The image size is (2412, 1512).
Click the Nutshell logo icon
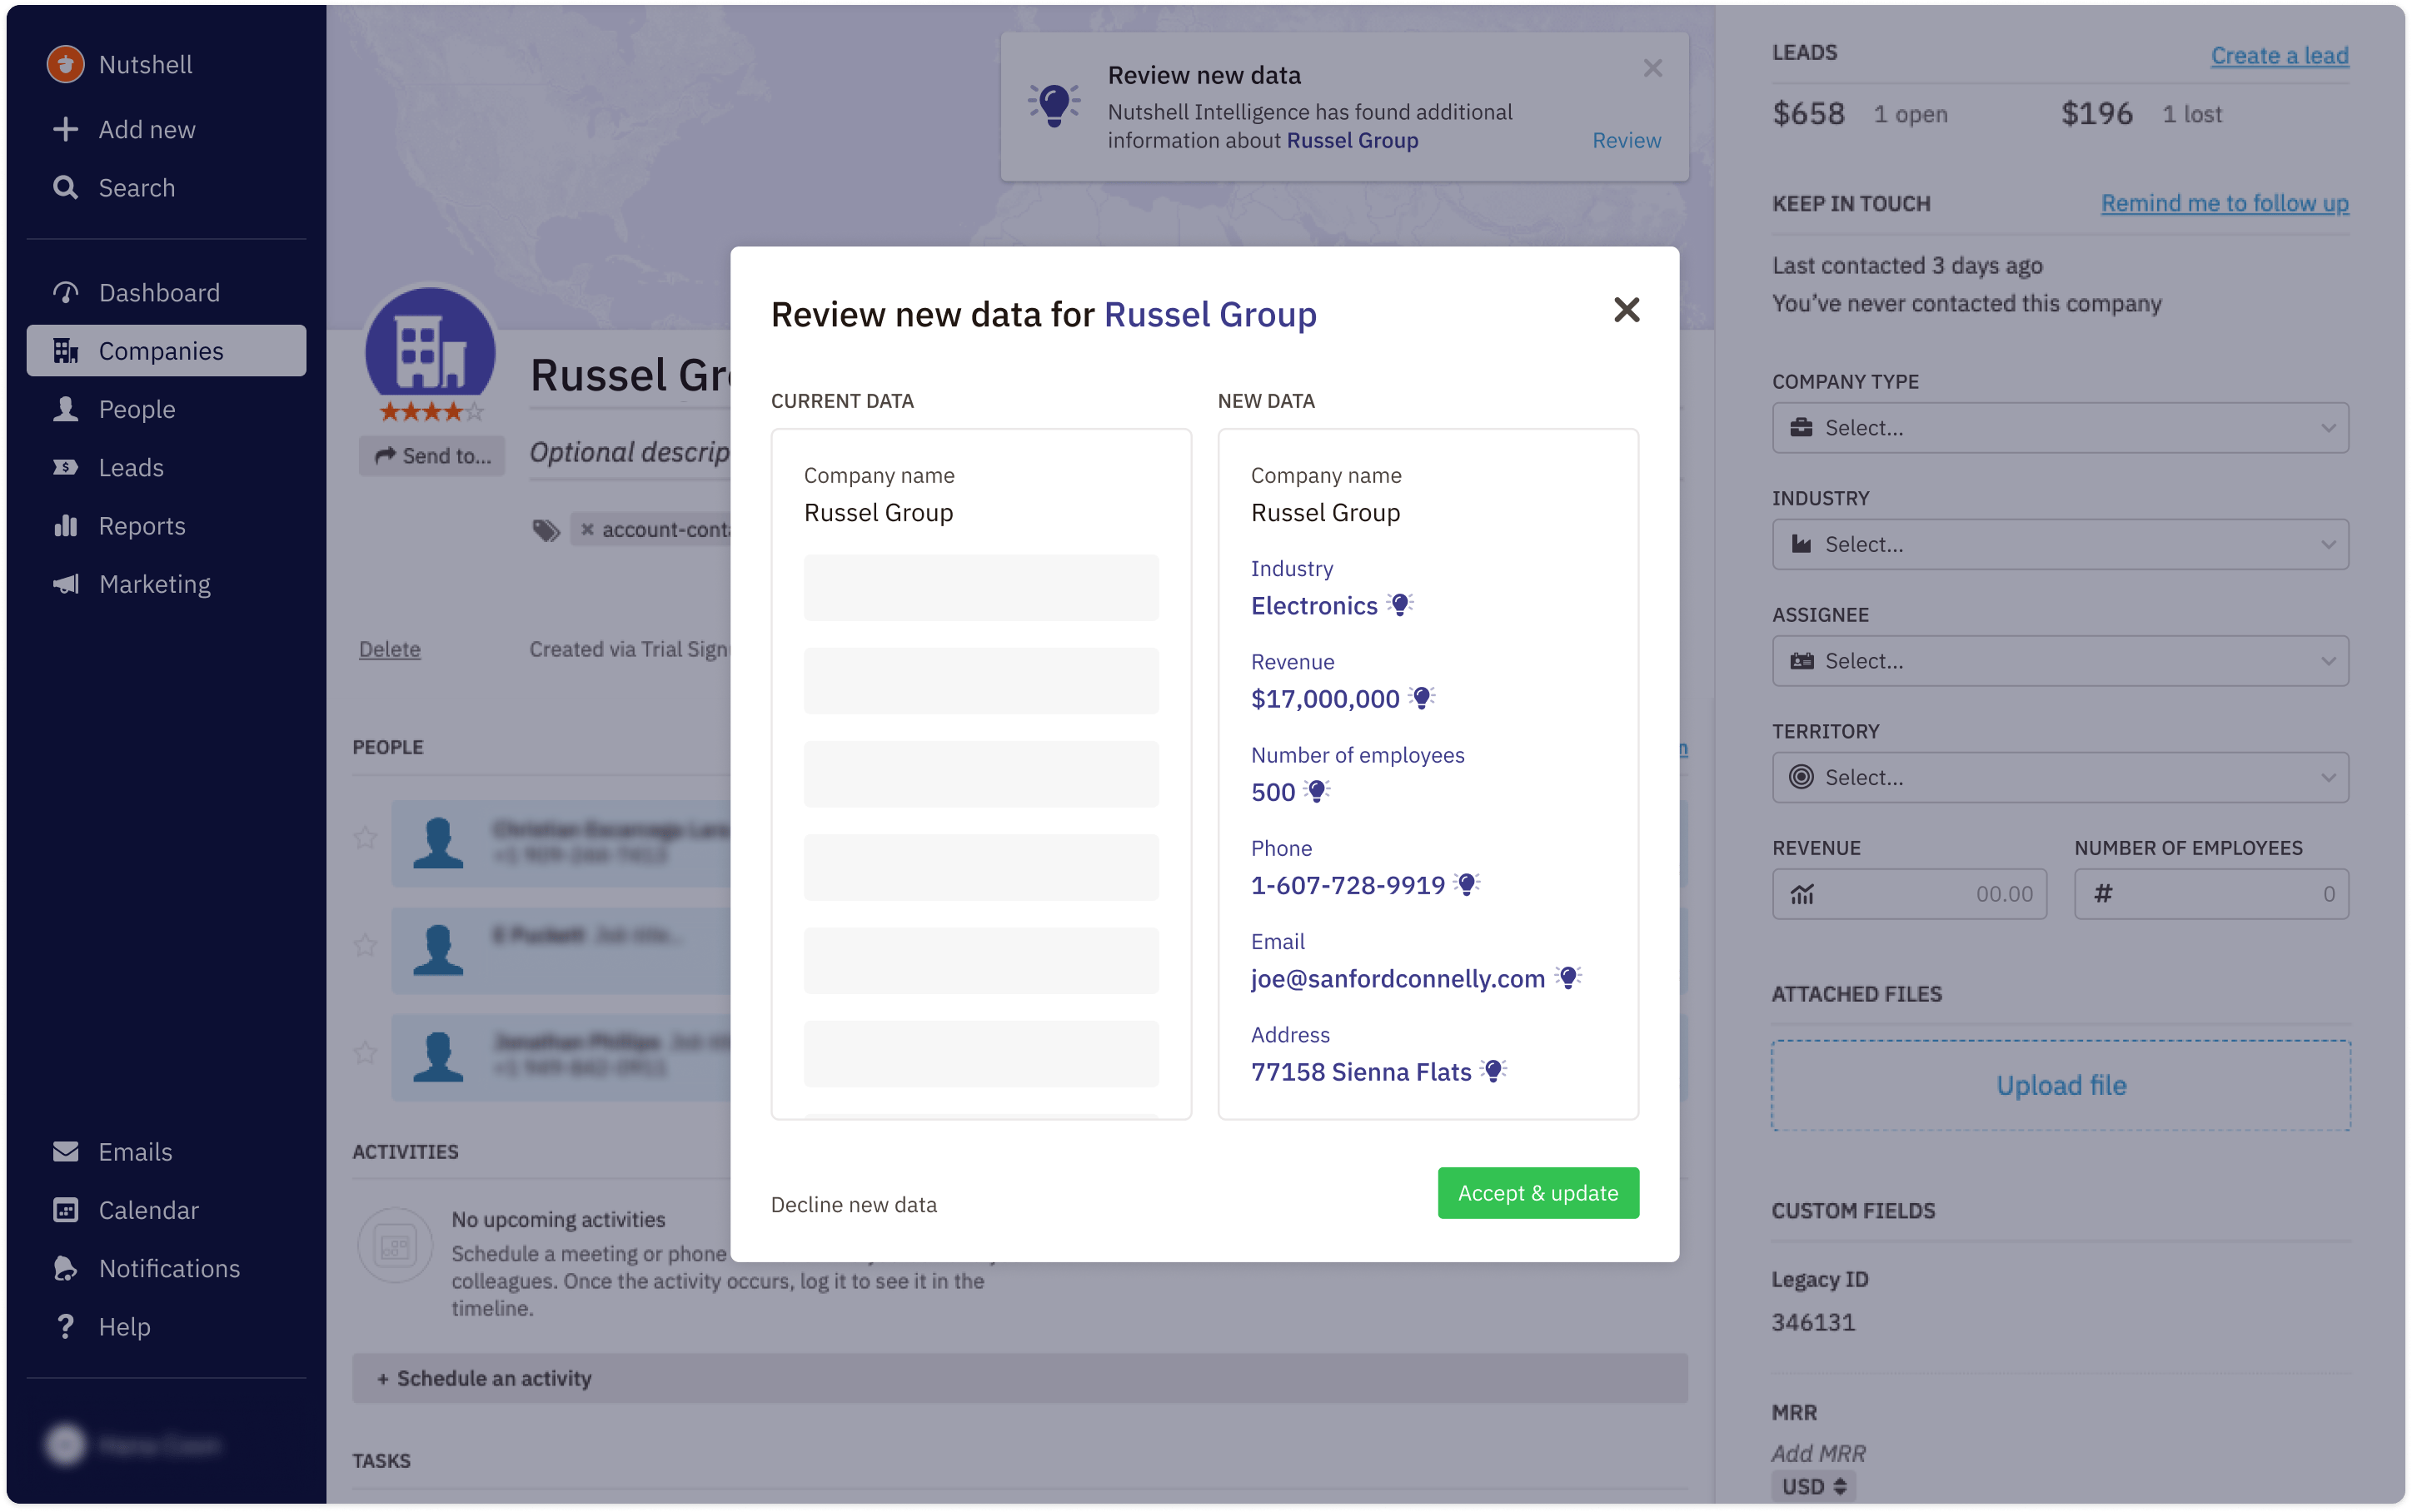[x=66, y=65]
